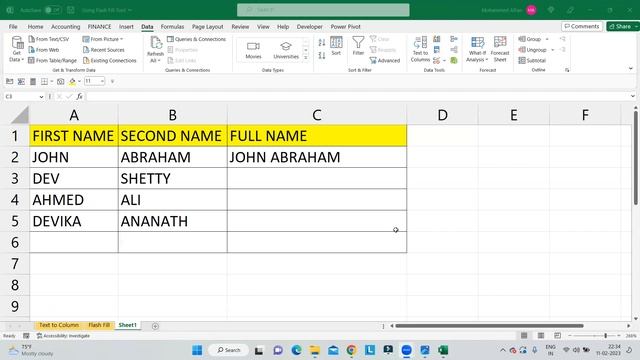
Task: Open Windows Start menu
Action: click(197, 350)
